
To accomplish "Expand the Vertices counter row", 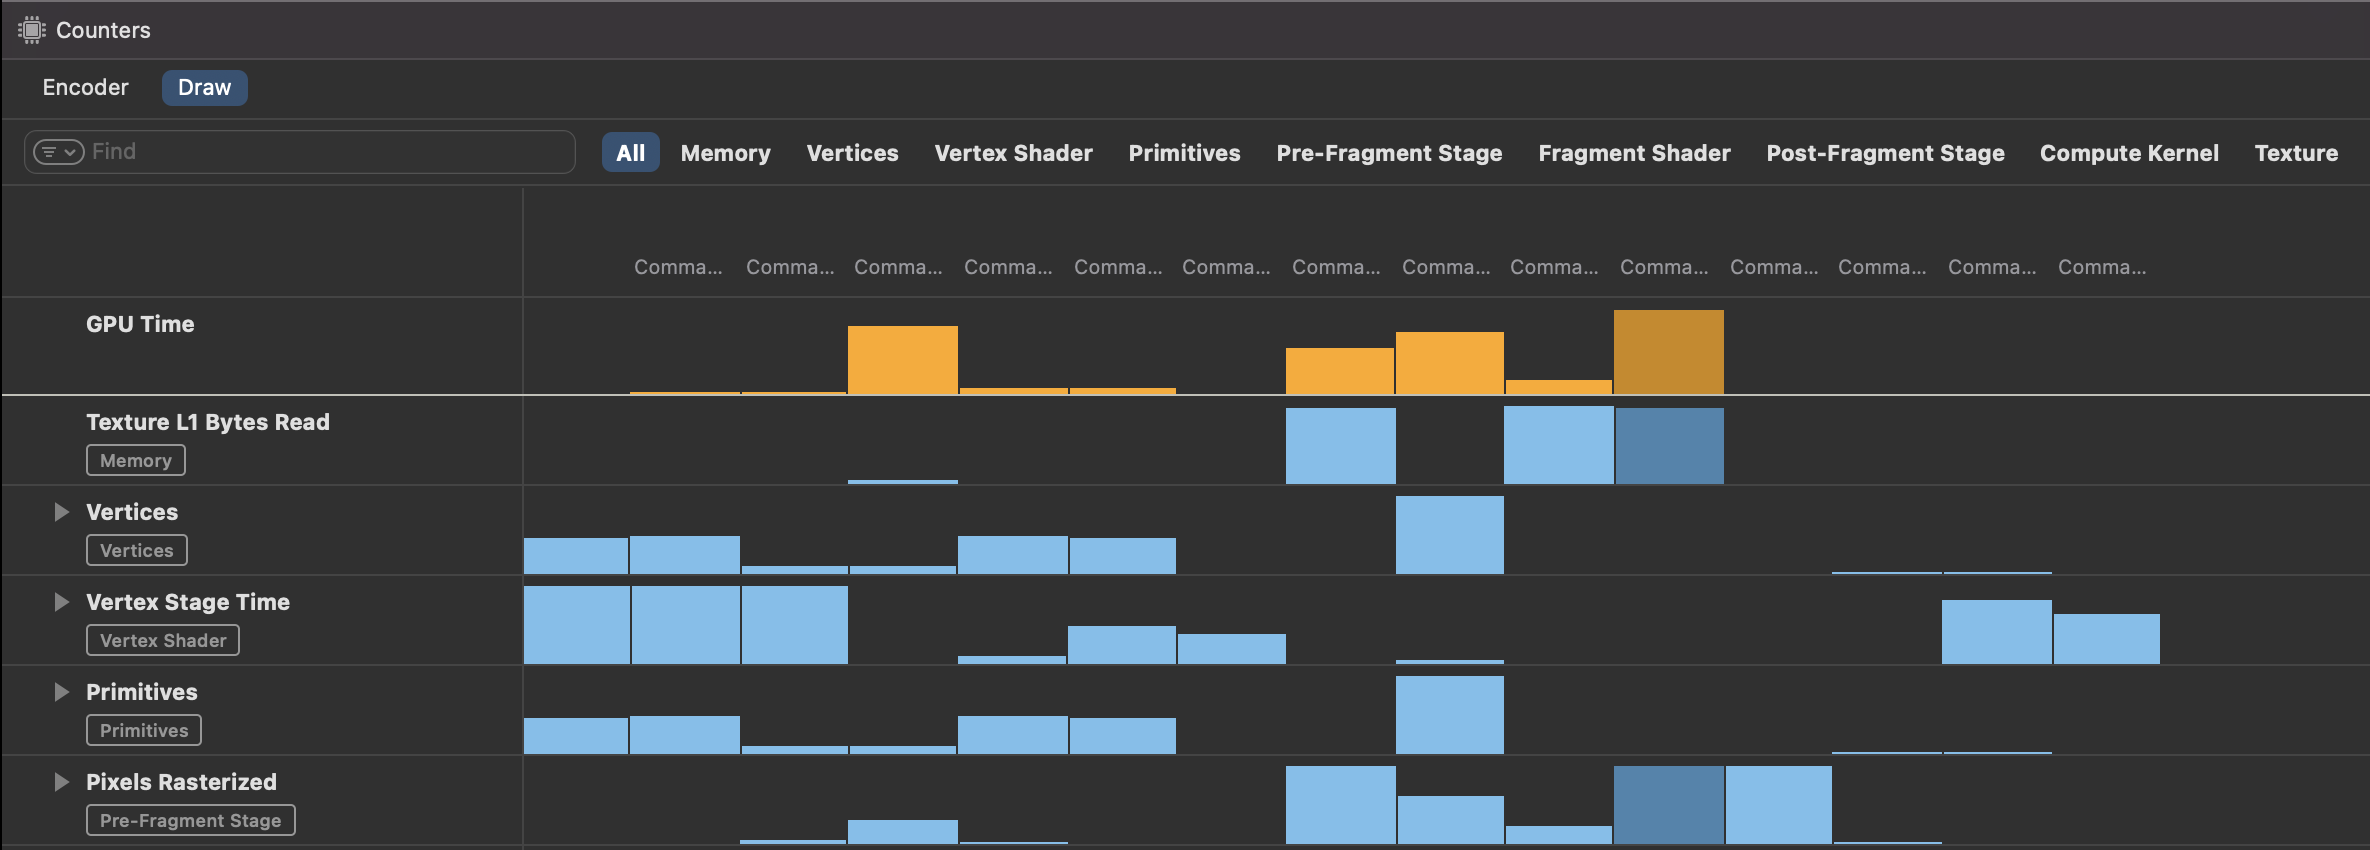I will 61,512.
